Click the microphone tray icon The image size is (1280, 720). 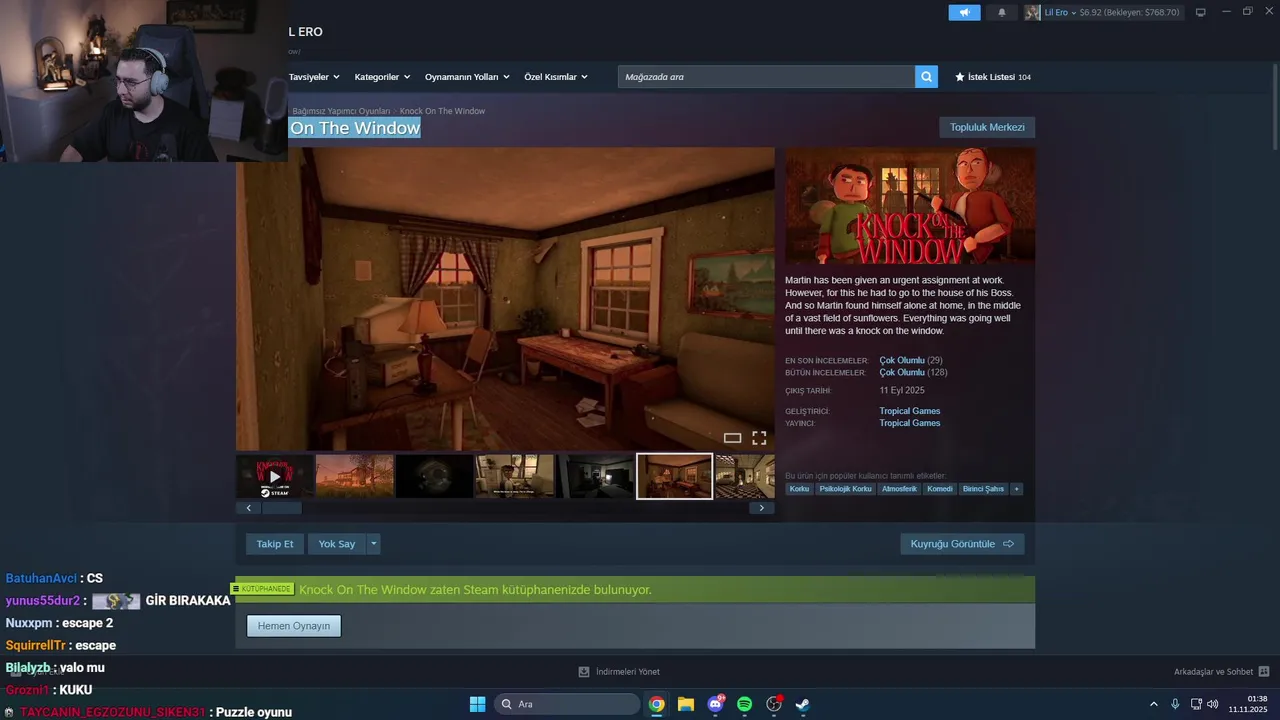1175,704
